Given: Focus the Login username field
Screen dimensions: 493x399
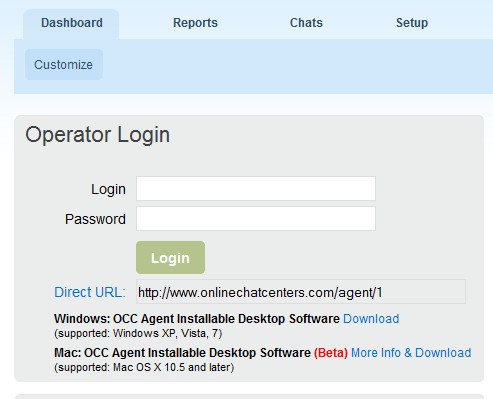Looking at the screenshot, I should [x=256, y=189].
